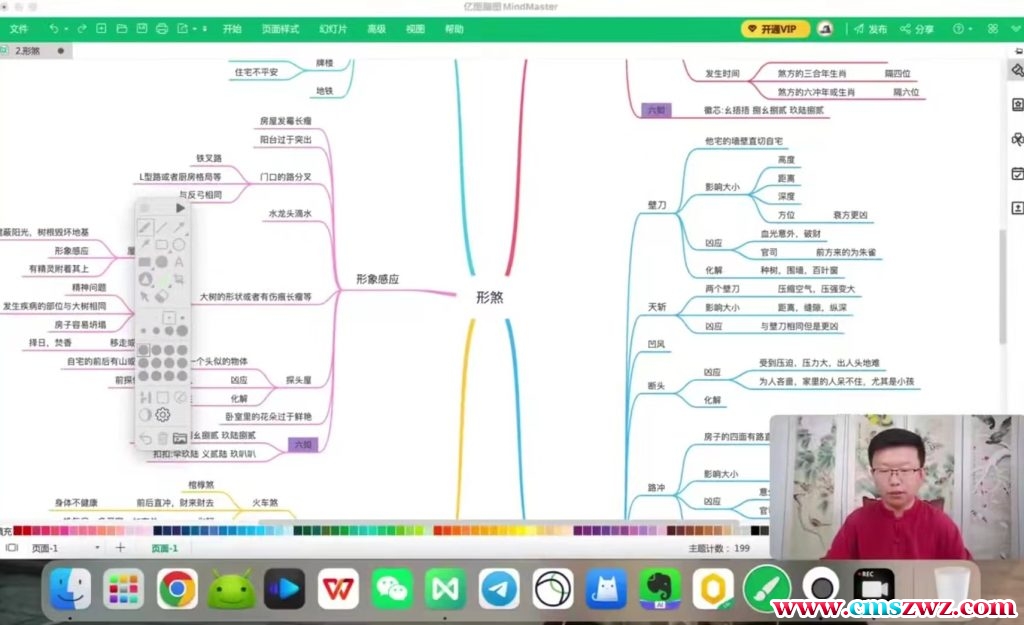This screenshot has width=1024, height=625.
Task: Toggle the annotation palette play arrow
Action: (180, 208)
